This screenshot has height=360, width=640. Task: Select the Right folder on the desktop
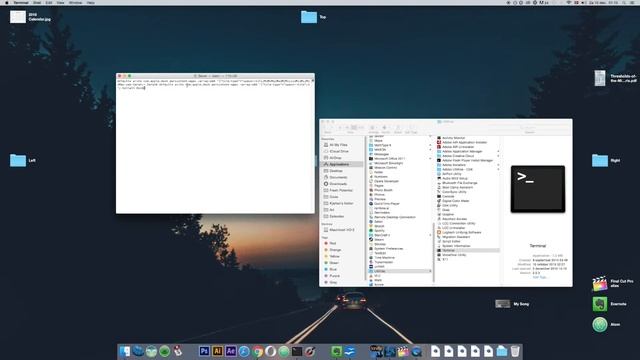click(600, 160)
